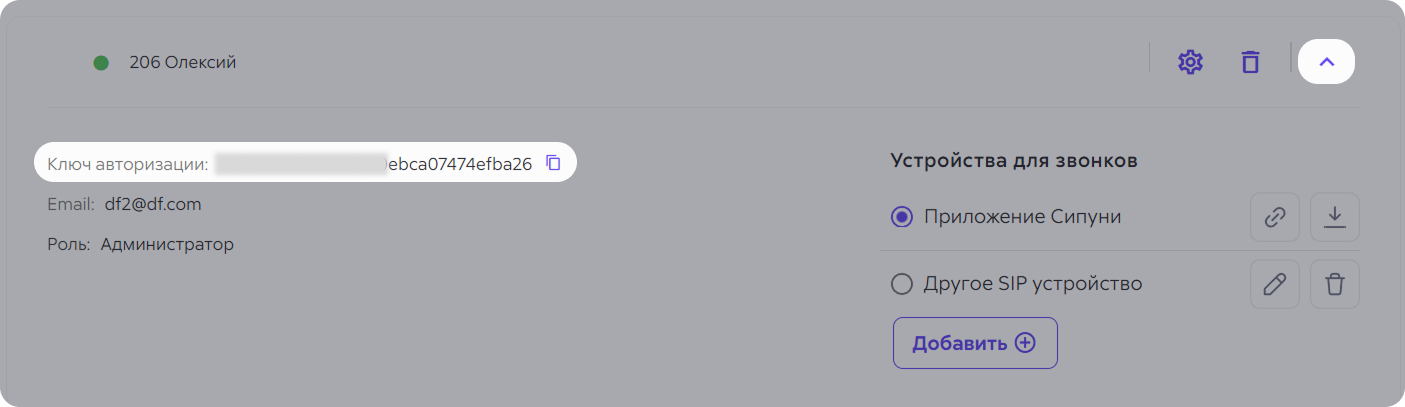The height and width of the screenshot is (407, 1405).
Task: Edit the Другое SIP устройство settings
Action: click(1275, 284)
